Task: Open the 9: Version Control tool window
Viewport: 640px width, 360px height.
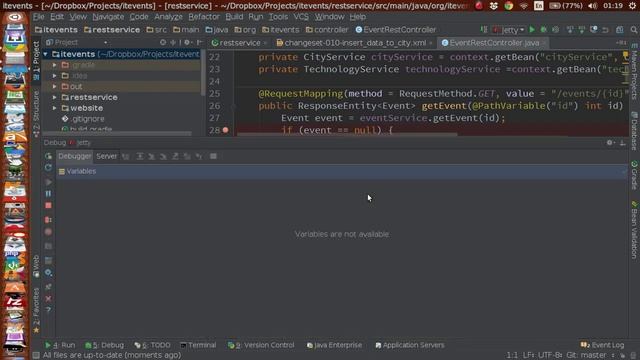Action: pos(261,345)
